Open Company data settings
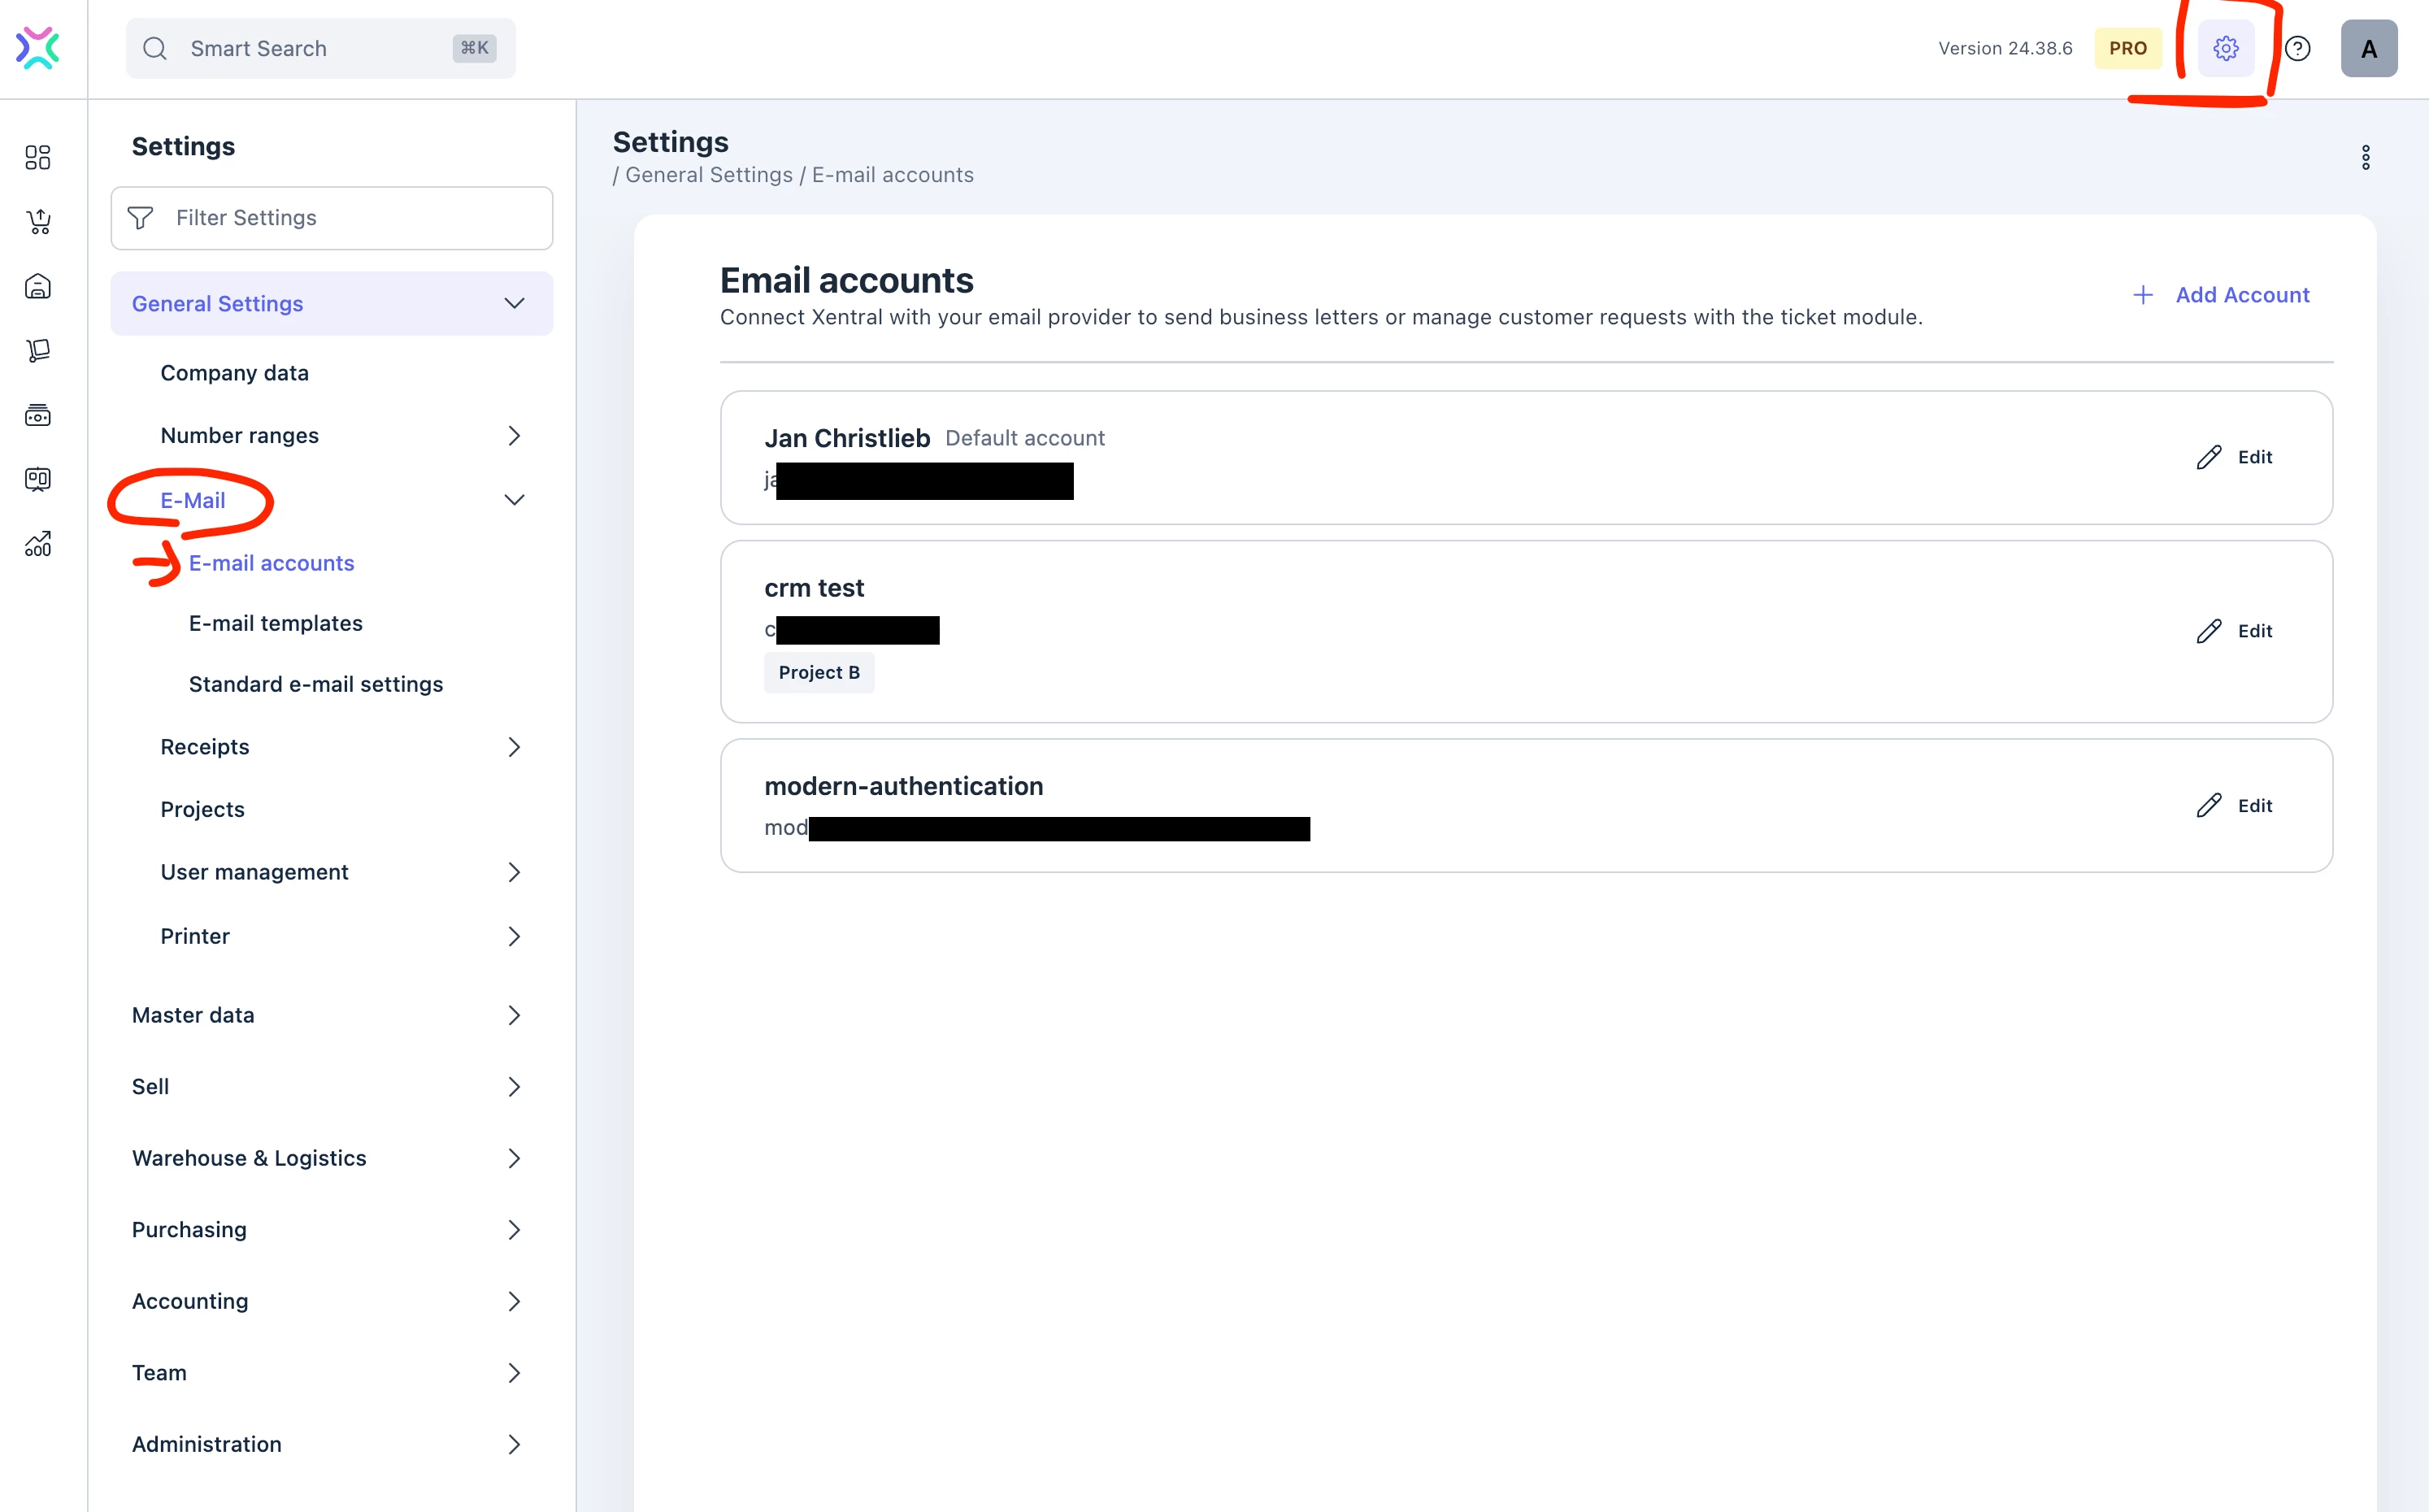This screenshot has width=2429, height=1512. coord(235,373)
